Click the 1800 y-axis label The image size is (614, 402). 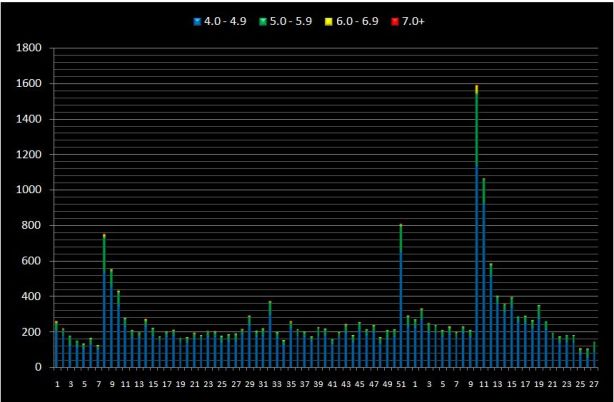pos(29,48)
